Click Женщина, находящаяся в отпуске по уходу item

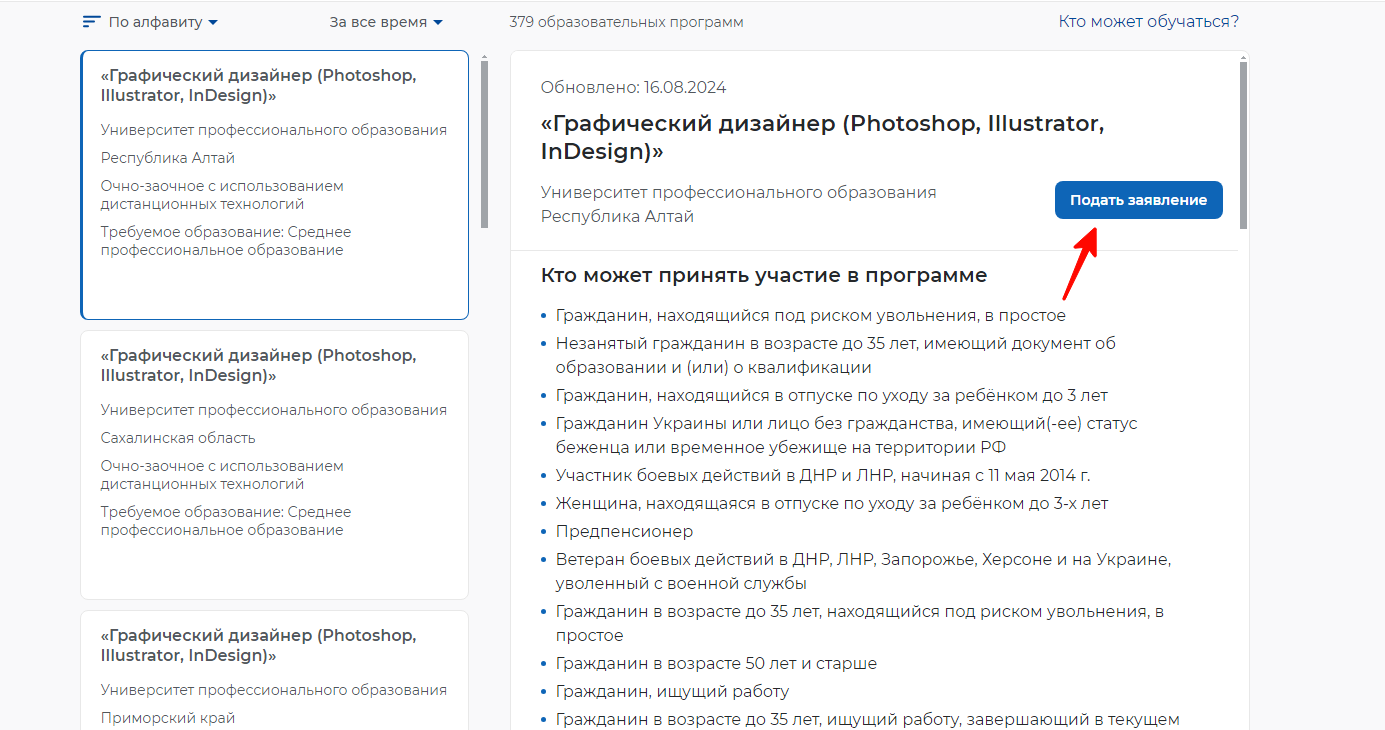coord(832,503)
